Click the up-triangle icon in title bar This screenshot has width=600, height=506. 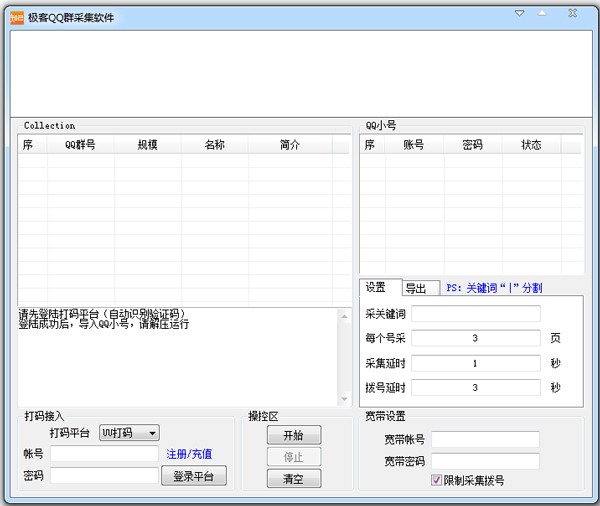click(543, 14)
